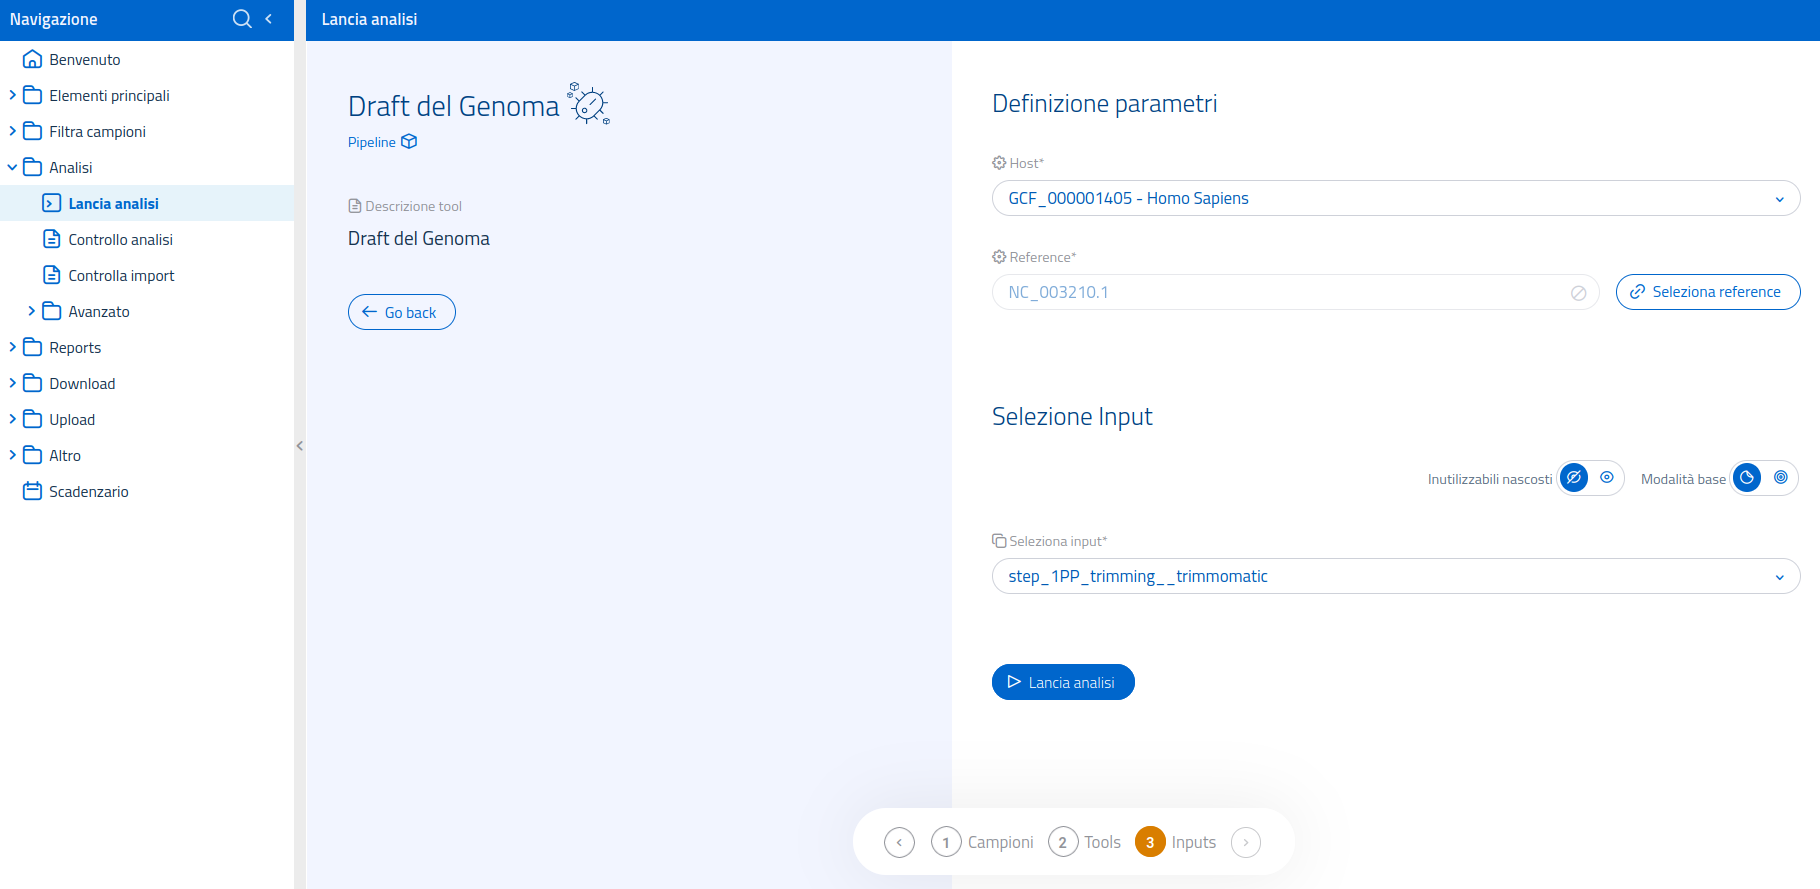Show unusable inputs with eye toggle

point(1607,478)
